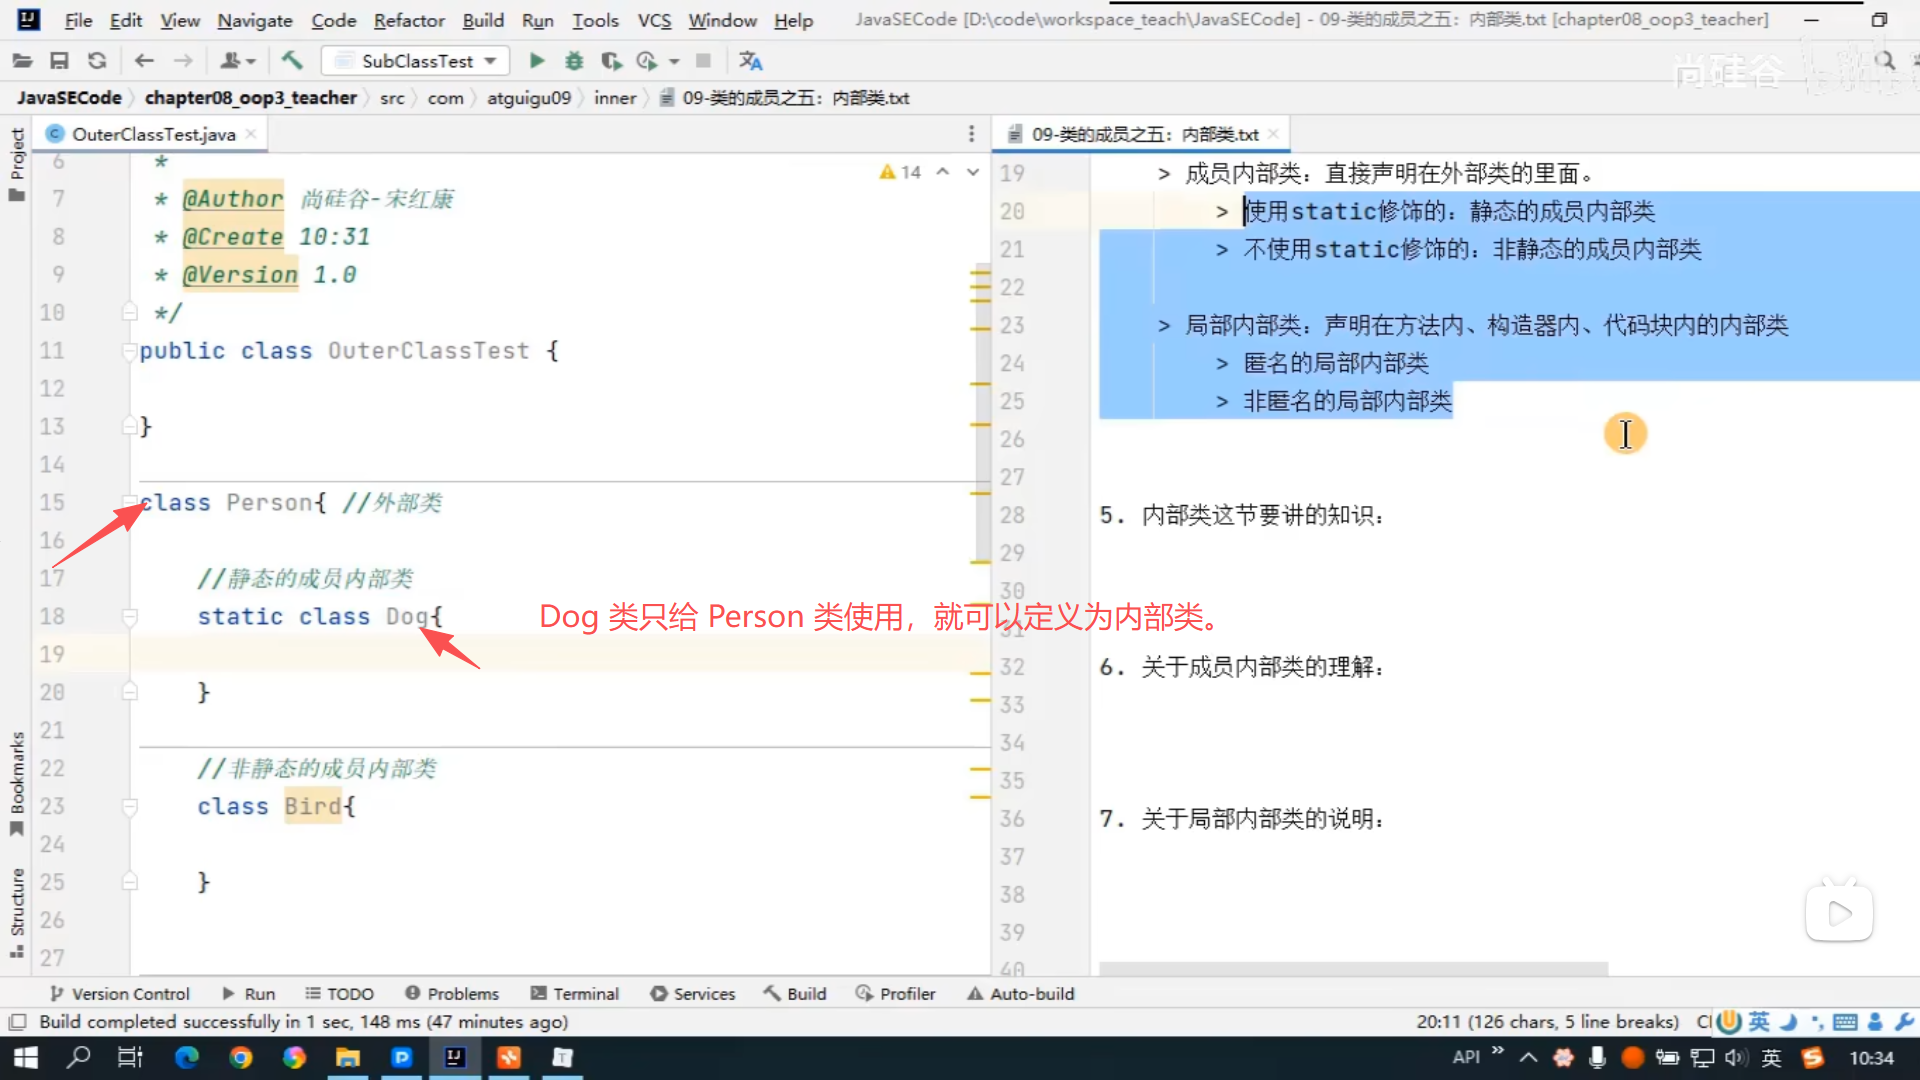
Task: Open Chrome from the Windows taskbar
Action: click(x=240, y=1057)
